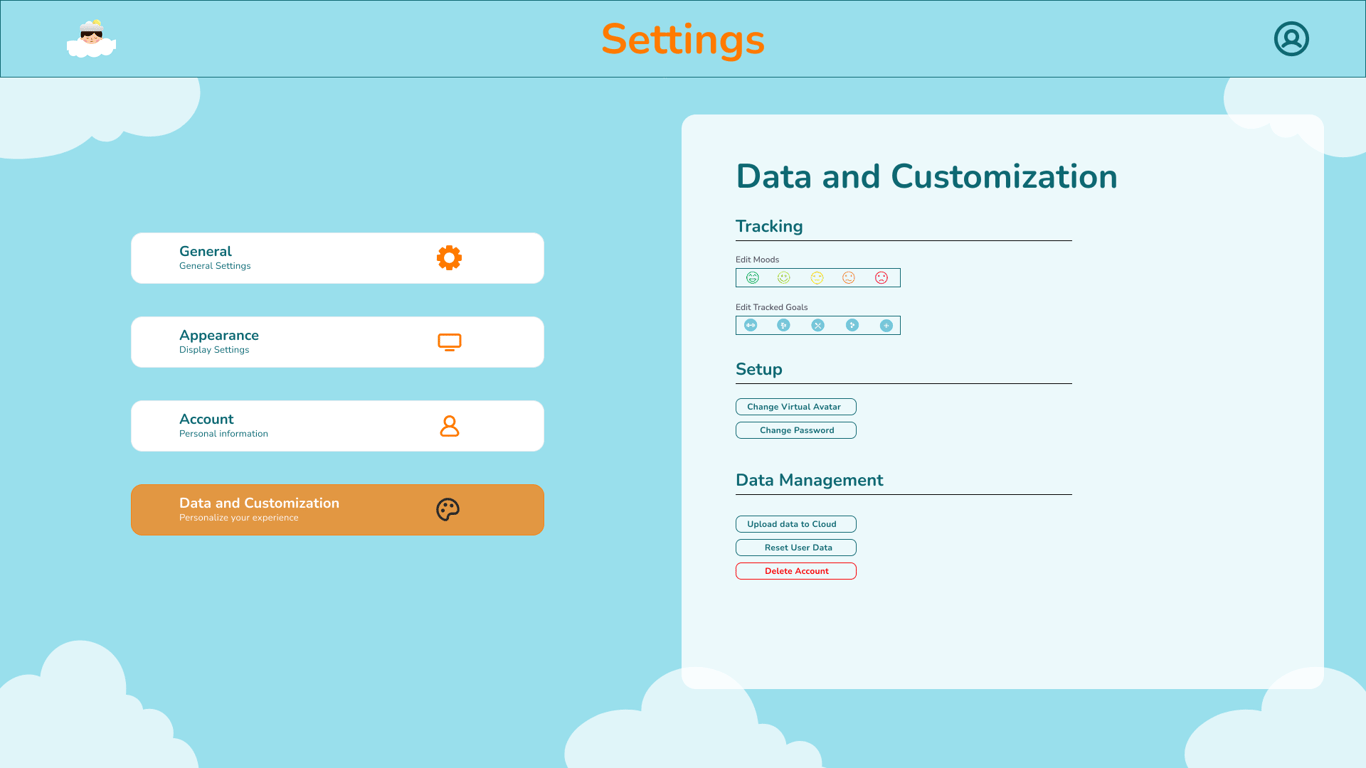1366x768 pixels.
Task: Click the Setup section heading
Action: [x=759, y=369]
